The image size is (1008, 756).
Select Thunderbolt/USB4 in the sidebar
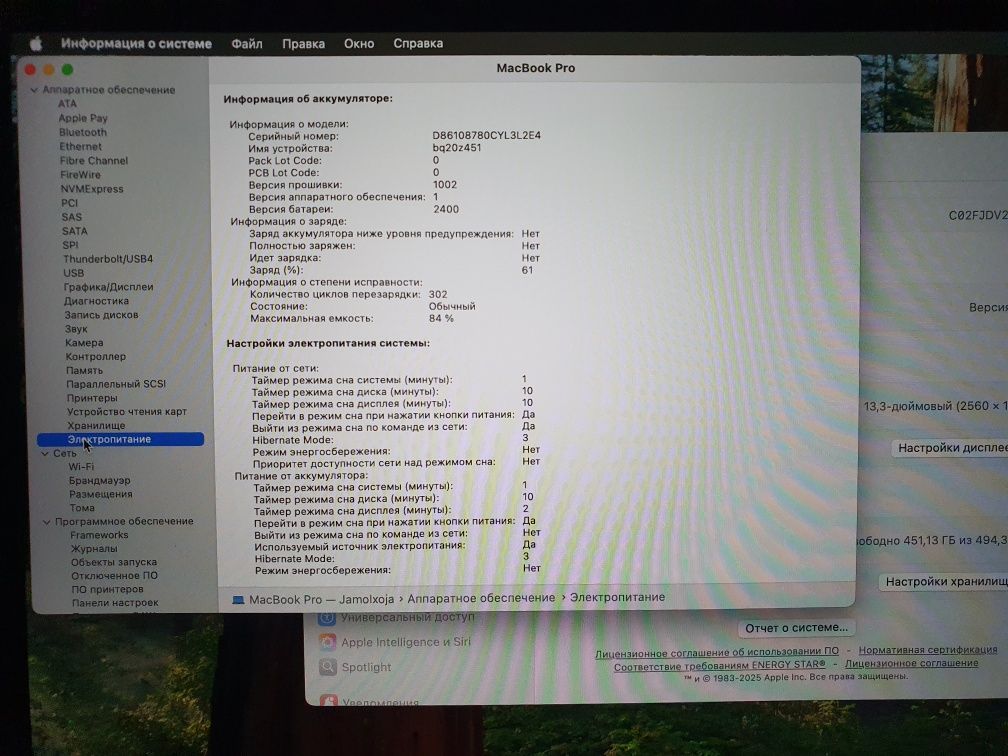(x=108, y=258)
